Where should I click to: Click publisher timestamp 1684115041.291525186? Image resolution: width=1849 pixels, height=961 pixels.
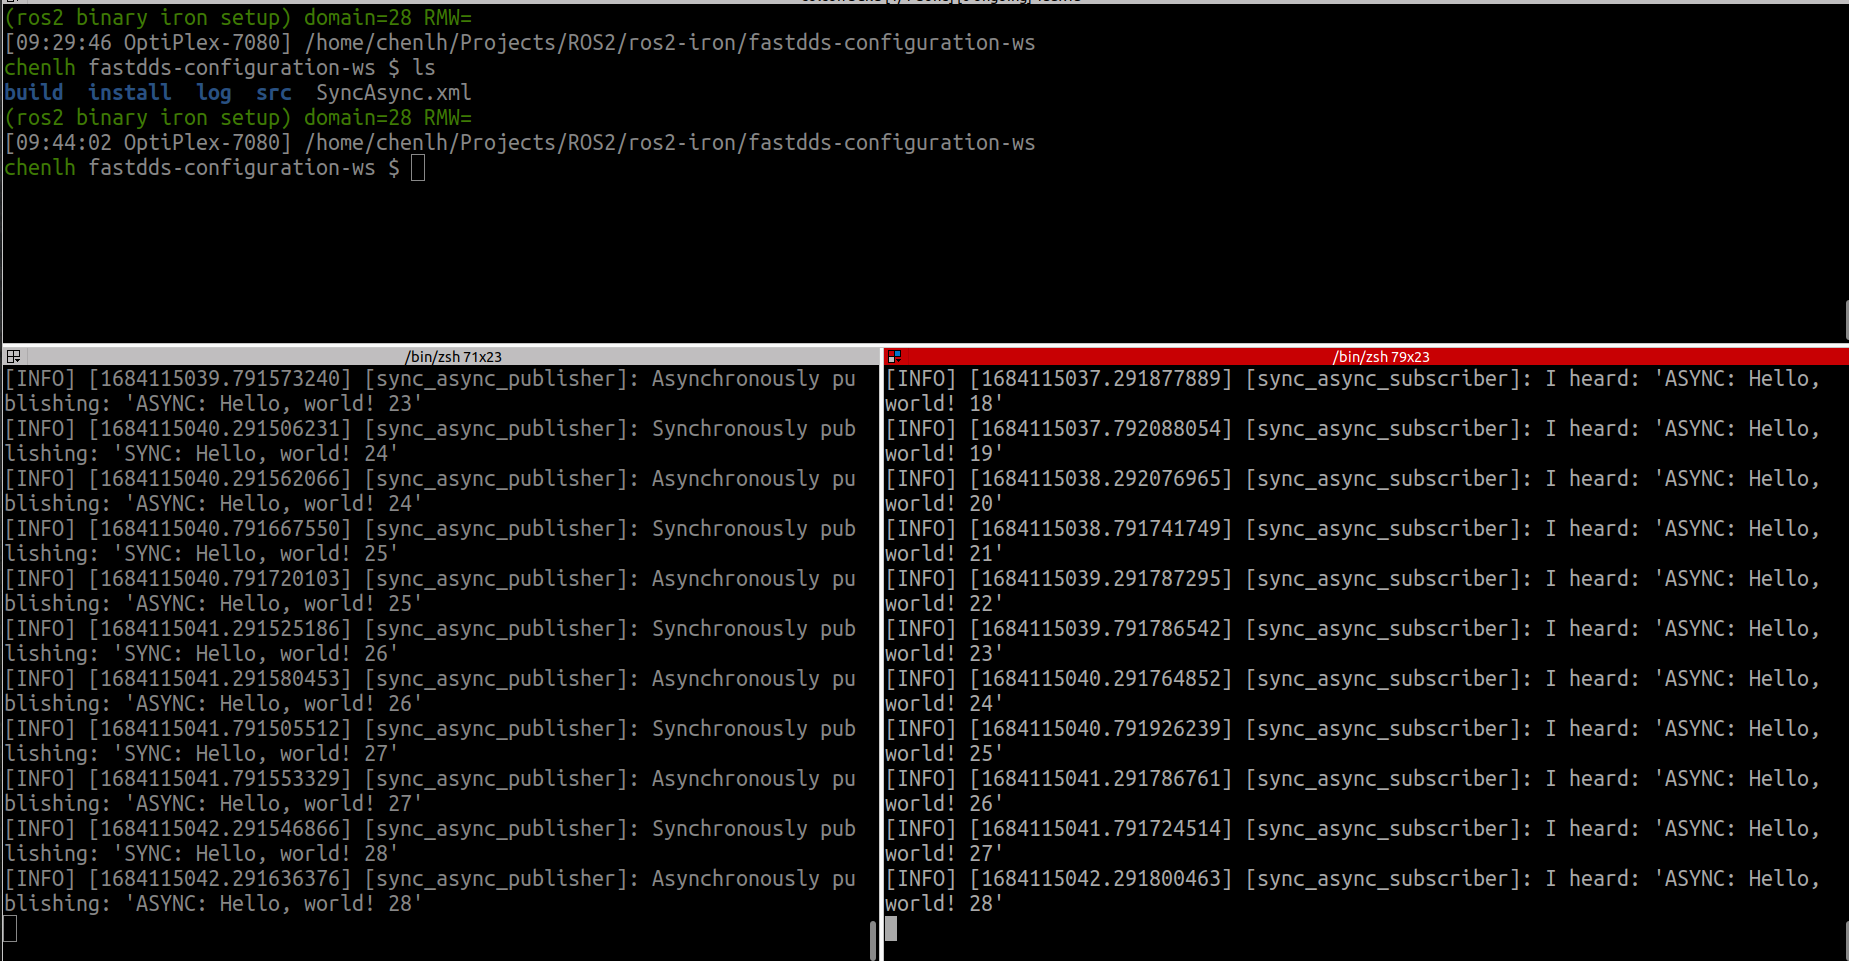coord(220,629)
